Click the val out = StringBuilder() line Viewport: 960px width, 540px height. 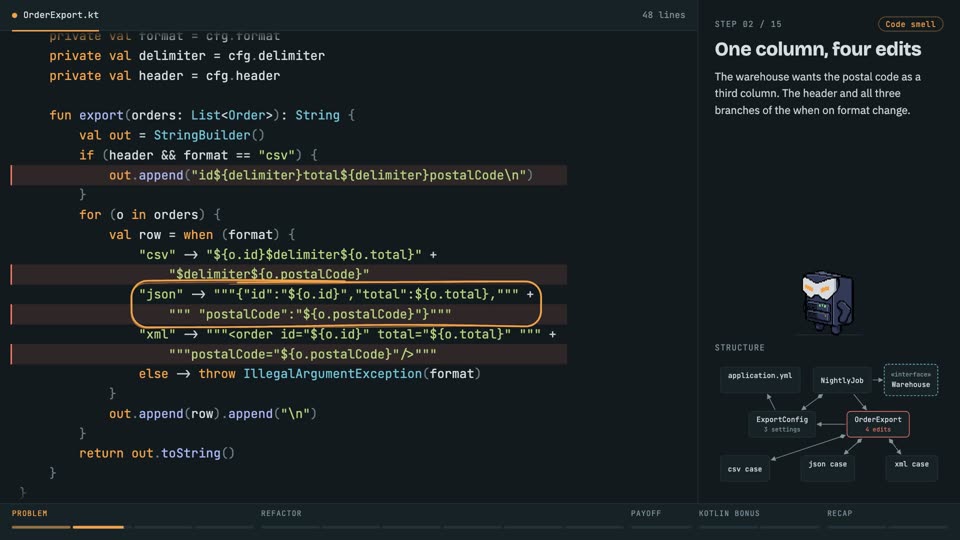click(x=171, y=135)
